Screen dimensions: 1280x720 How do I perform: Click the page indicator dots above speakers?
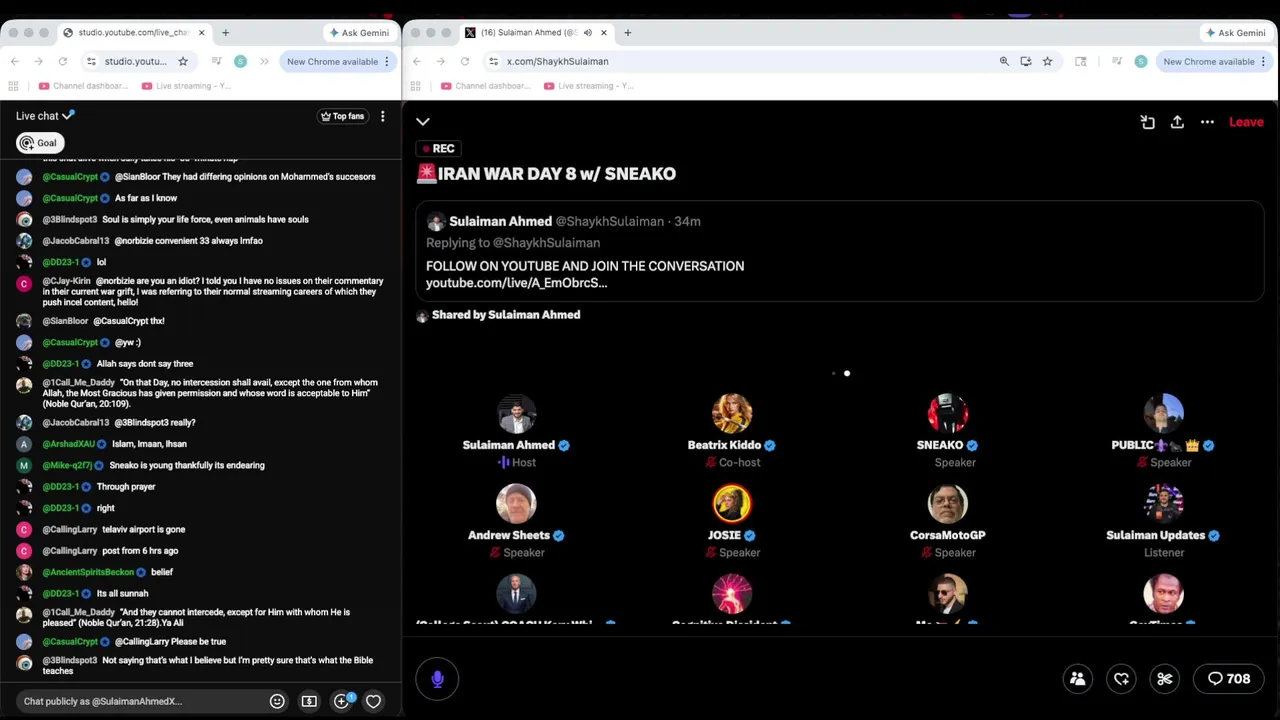pyautogui.click(x=840, y=374)
